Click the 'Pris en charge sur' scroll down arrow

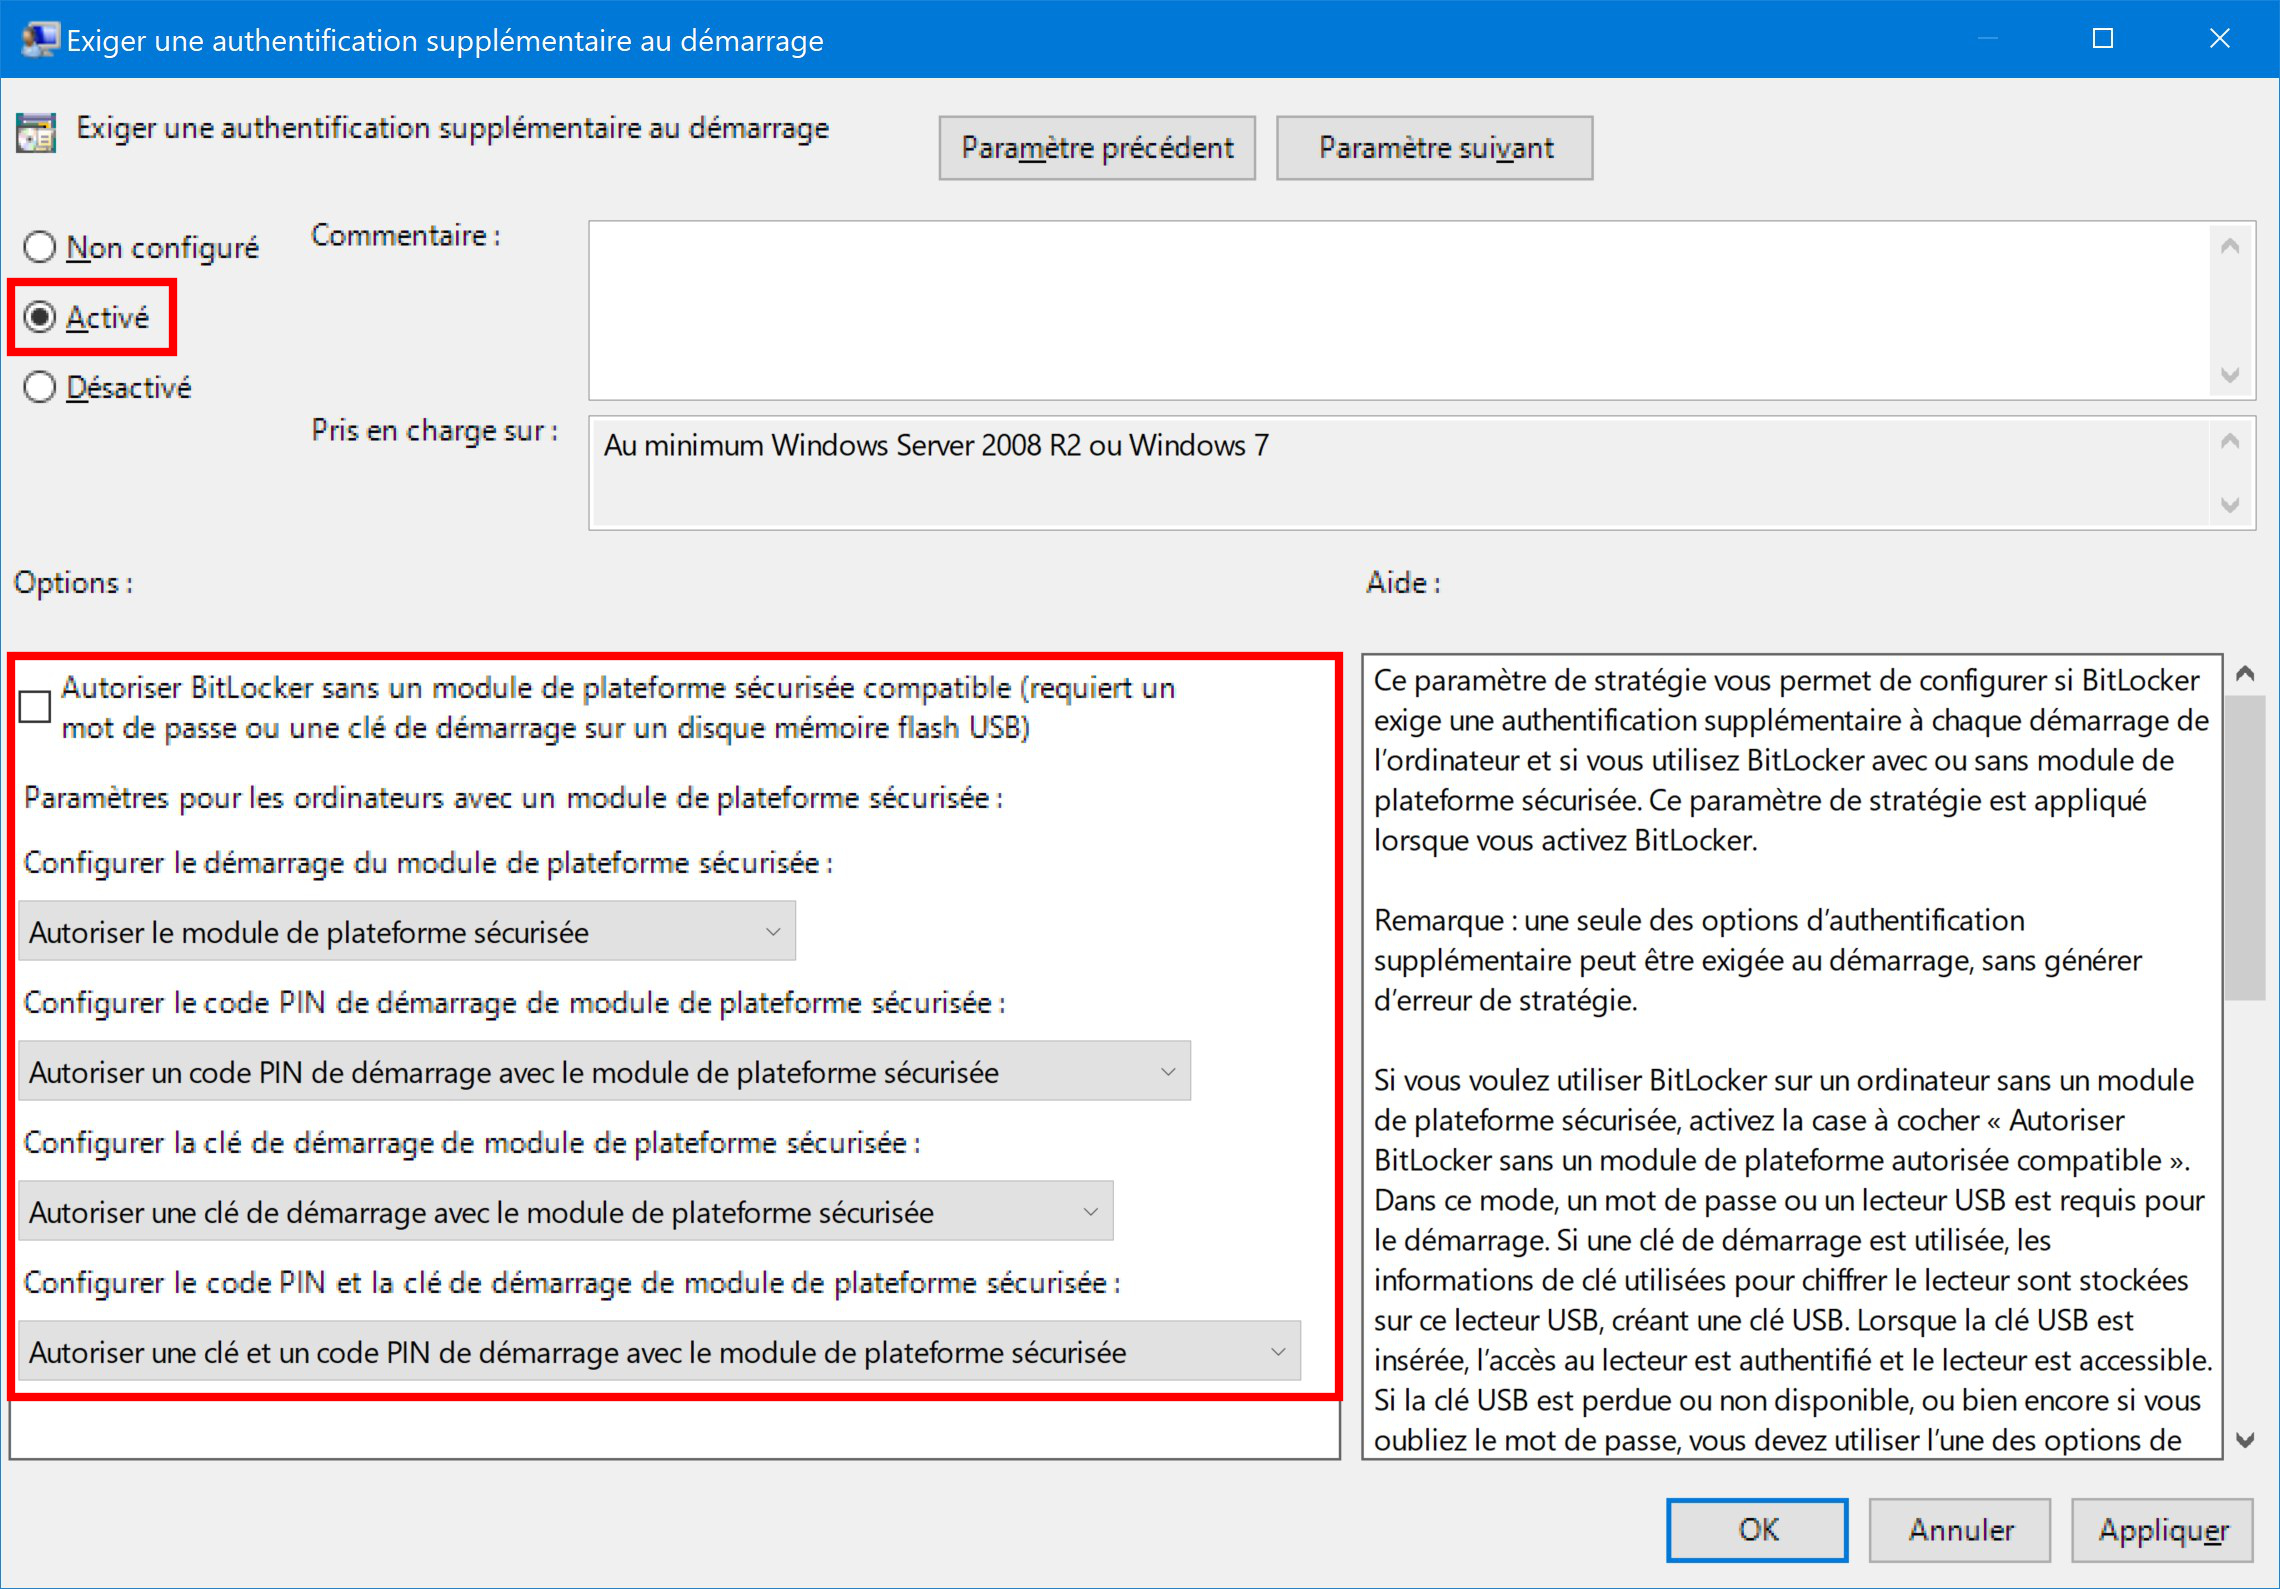pos(2230,505)
